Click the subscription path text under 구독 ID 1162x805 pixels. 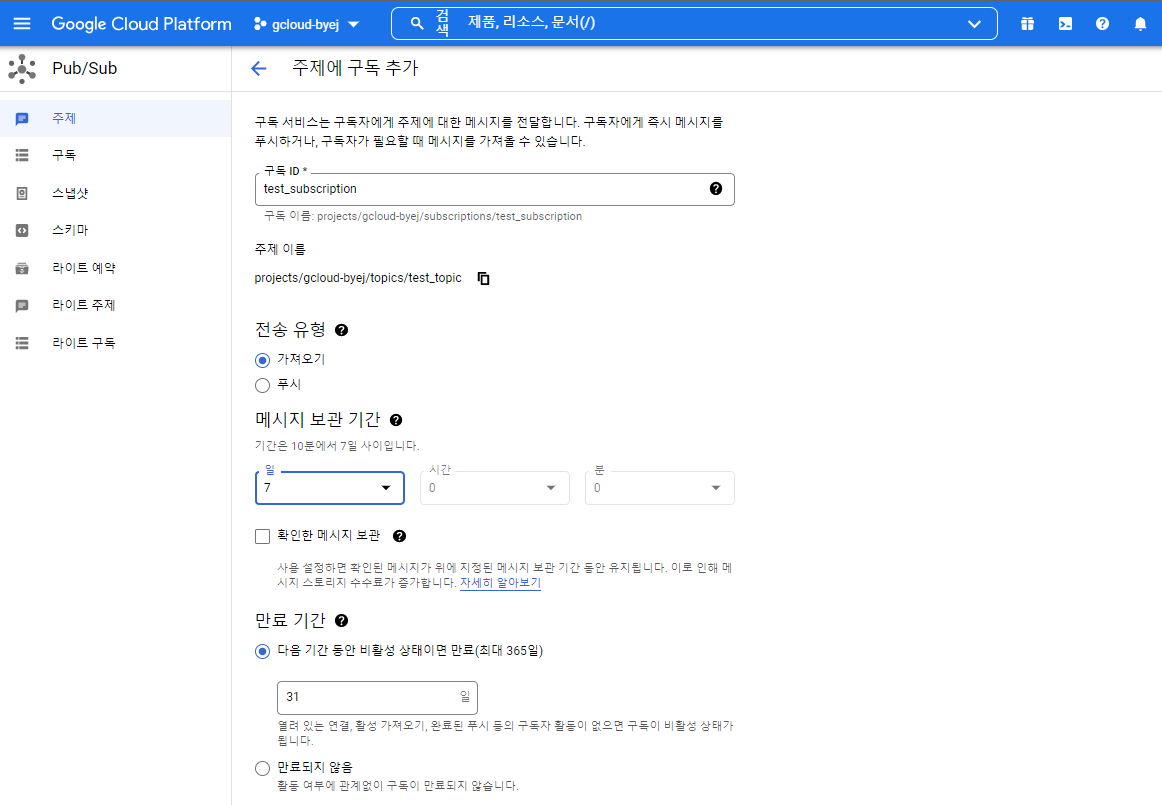[423, 216]
